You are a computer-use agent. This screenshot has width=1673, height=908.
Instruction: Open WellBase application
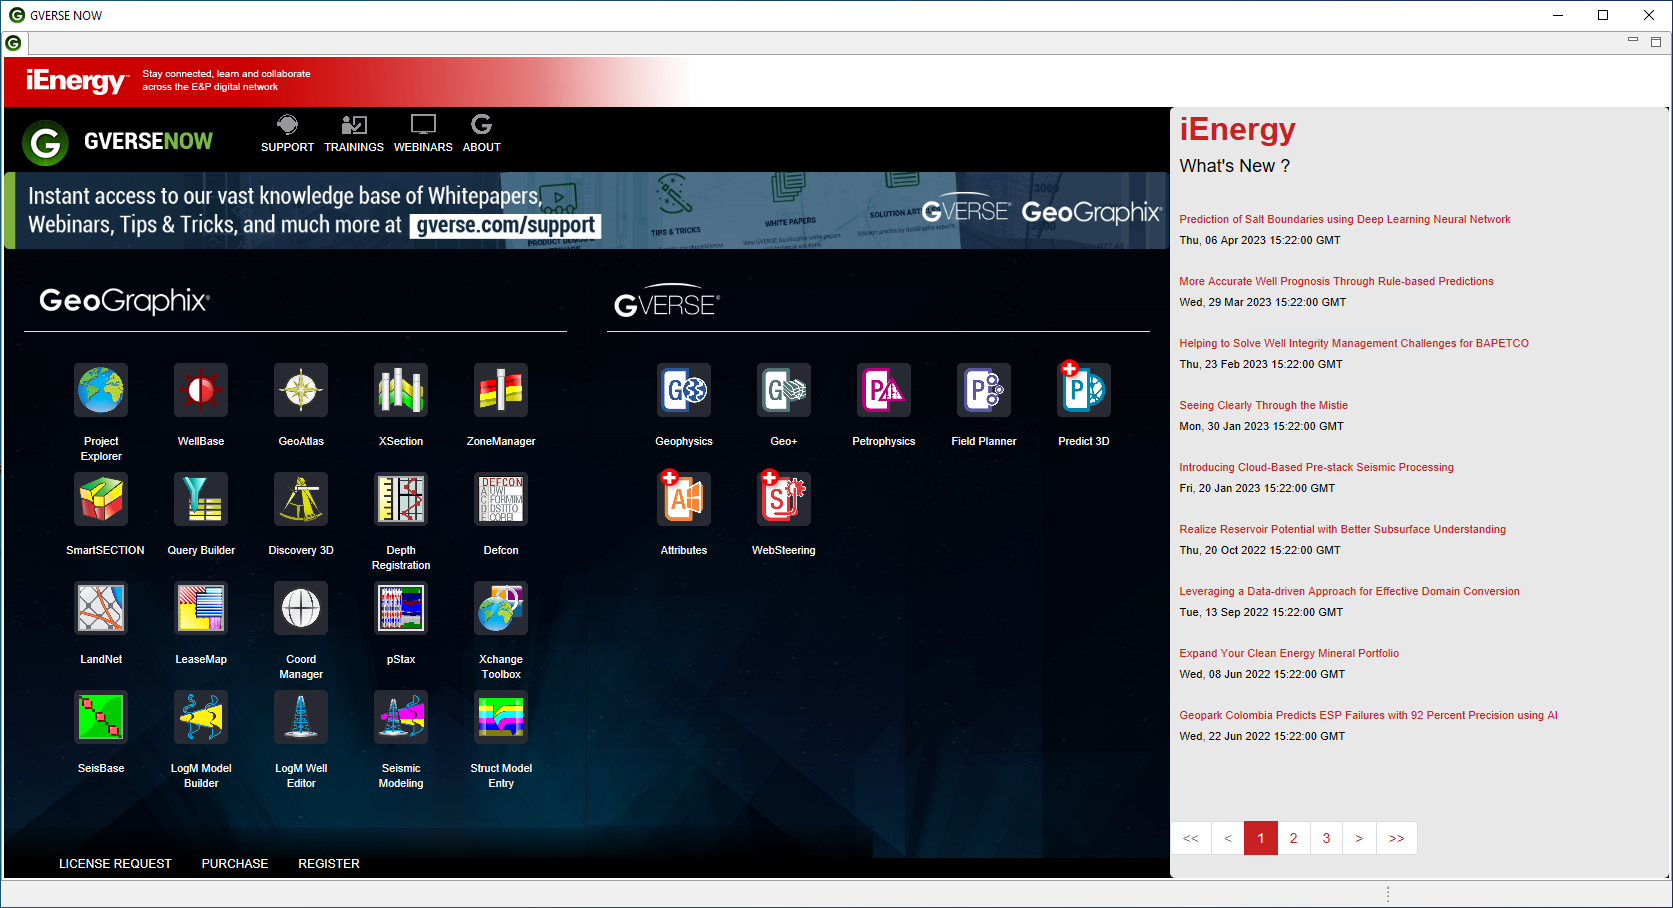pyautogui.click(x=201, y=390)
